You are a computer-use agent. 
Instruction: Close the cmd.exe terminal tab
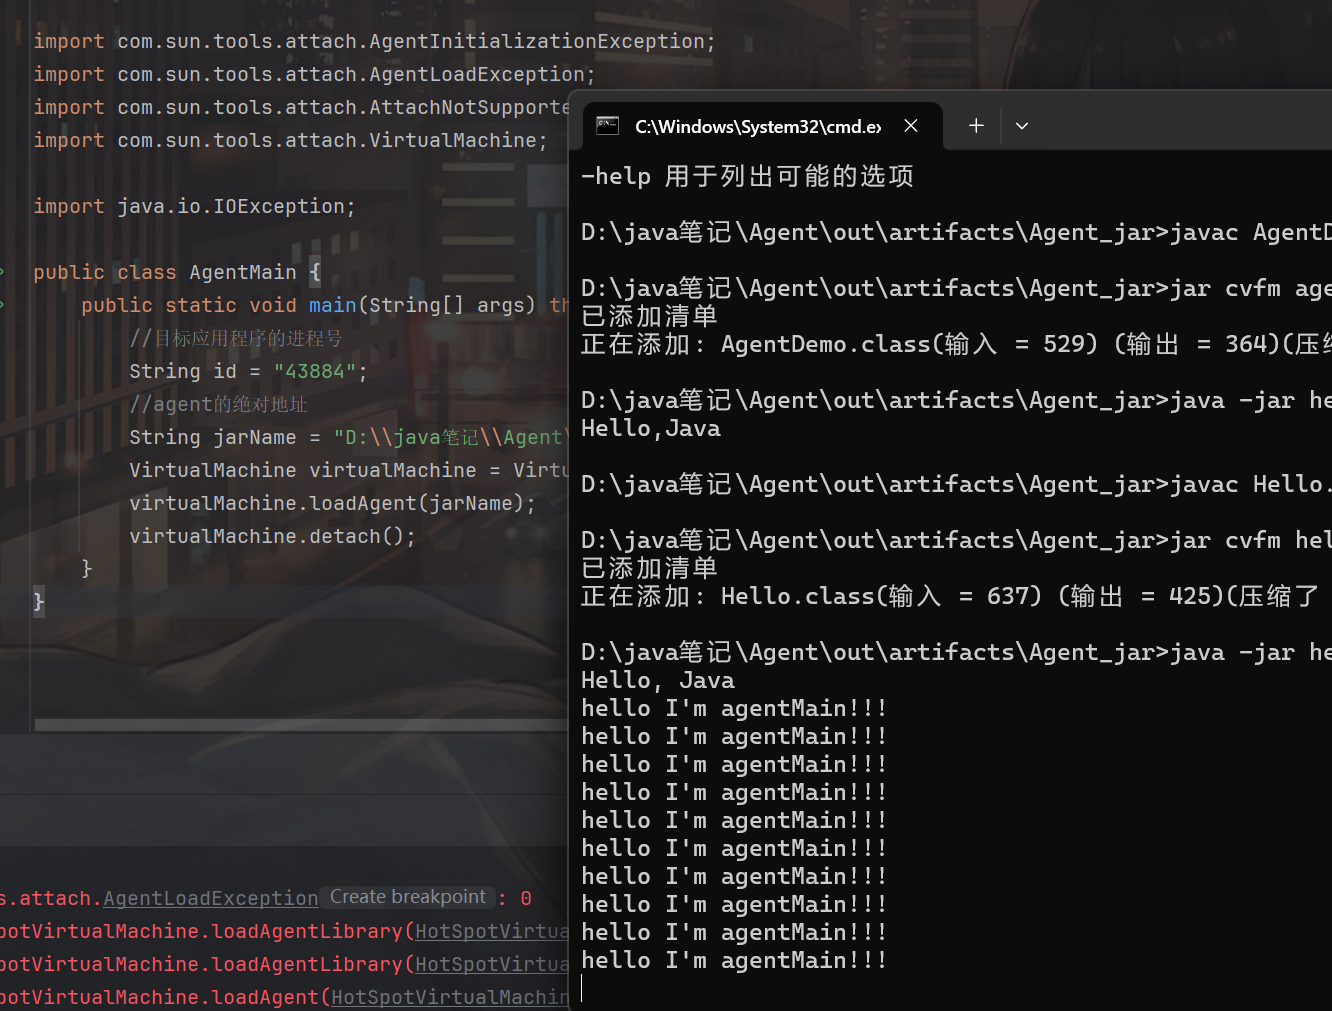click(911, 126)
